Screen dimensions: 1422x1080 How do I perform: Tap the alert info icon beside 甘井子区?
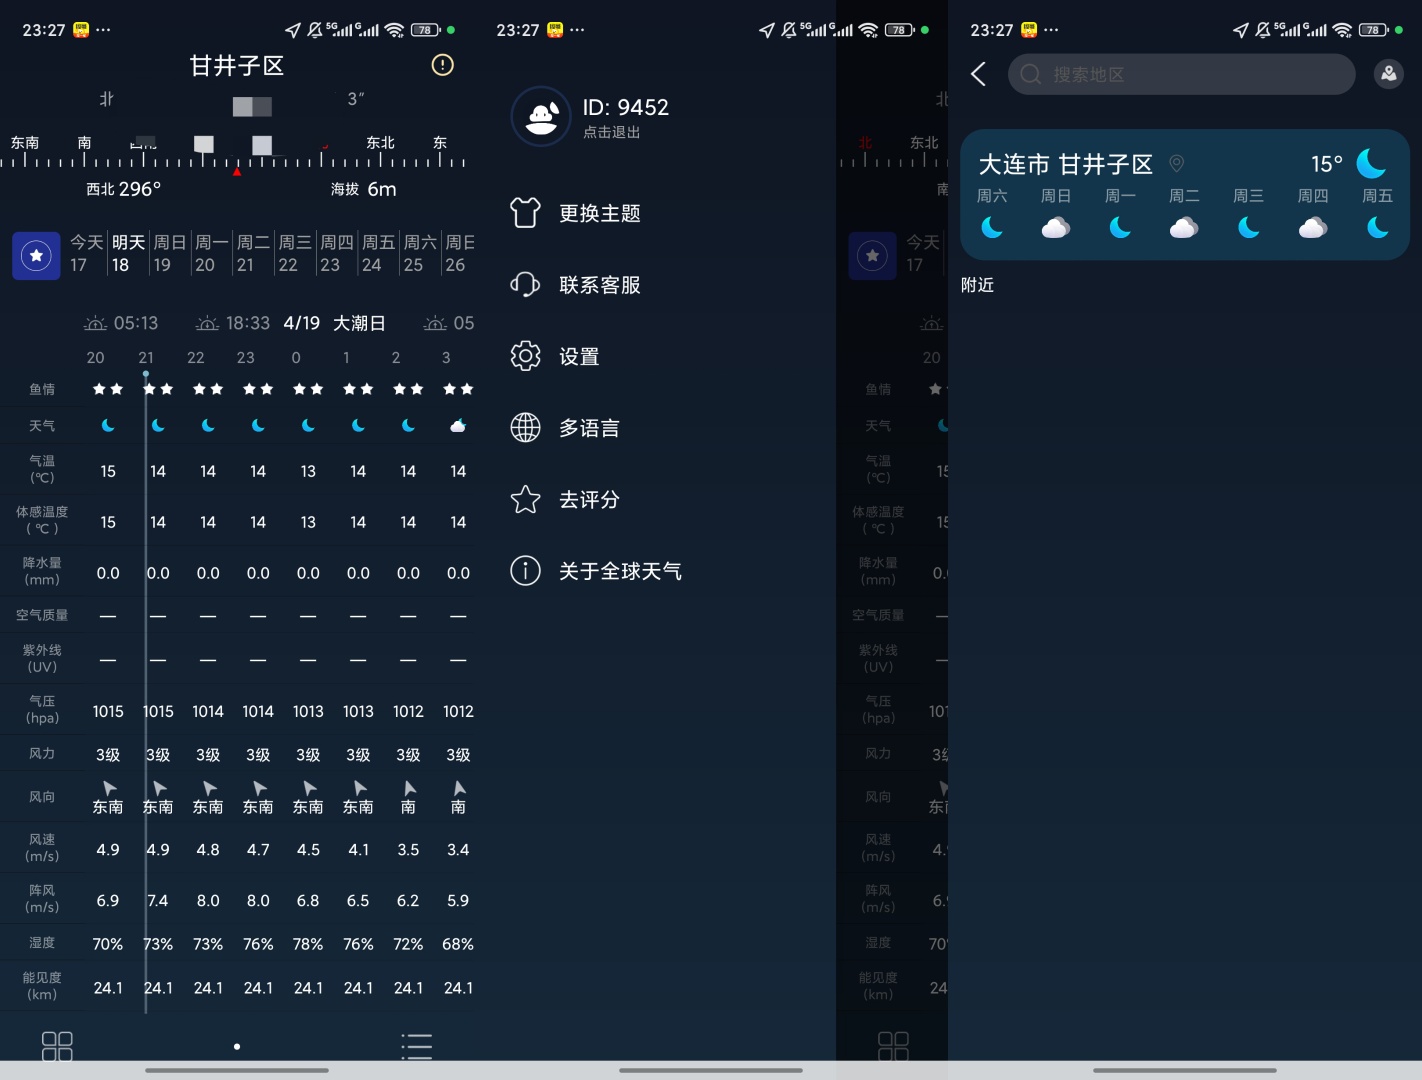pyautogui.click(x=443, y=65)
